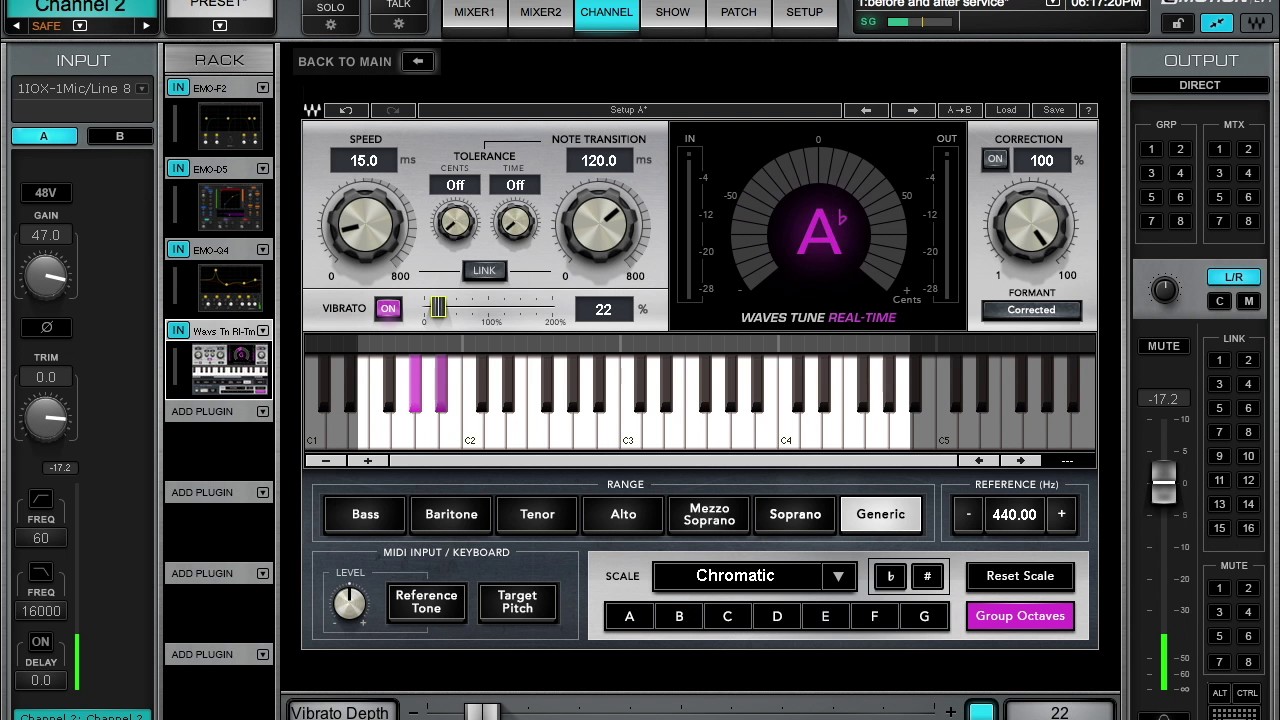Screen dimensions: 1280x720
Task: Switch to the MIXER1 tab
Action: [474, 12]
